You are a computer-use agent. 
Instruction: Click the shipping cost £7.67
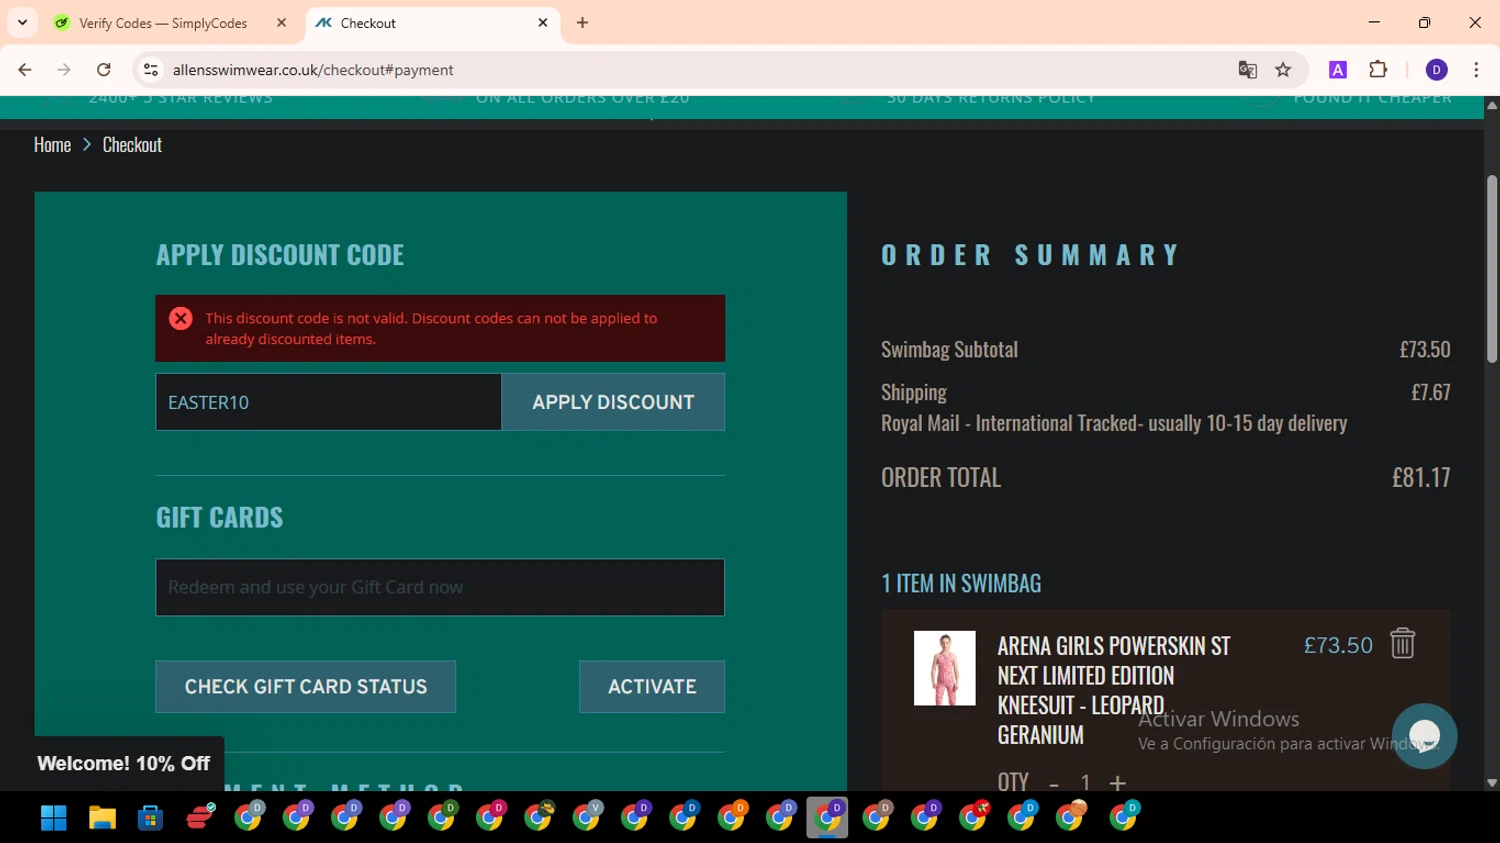[1431, 392]
